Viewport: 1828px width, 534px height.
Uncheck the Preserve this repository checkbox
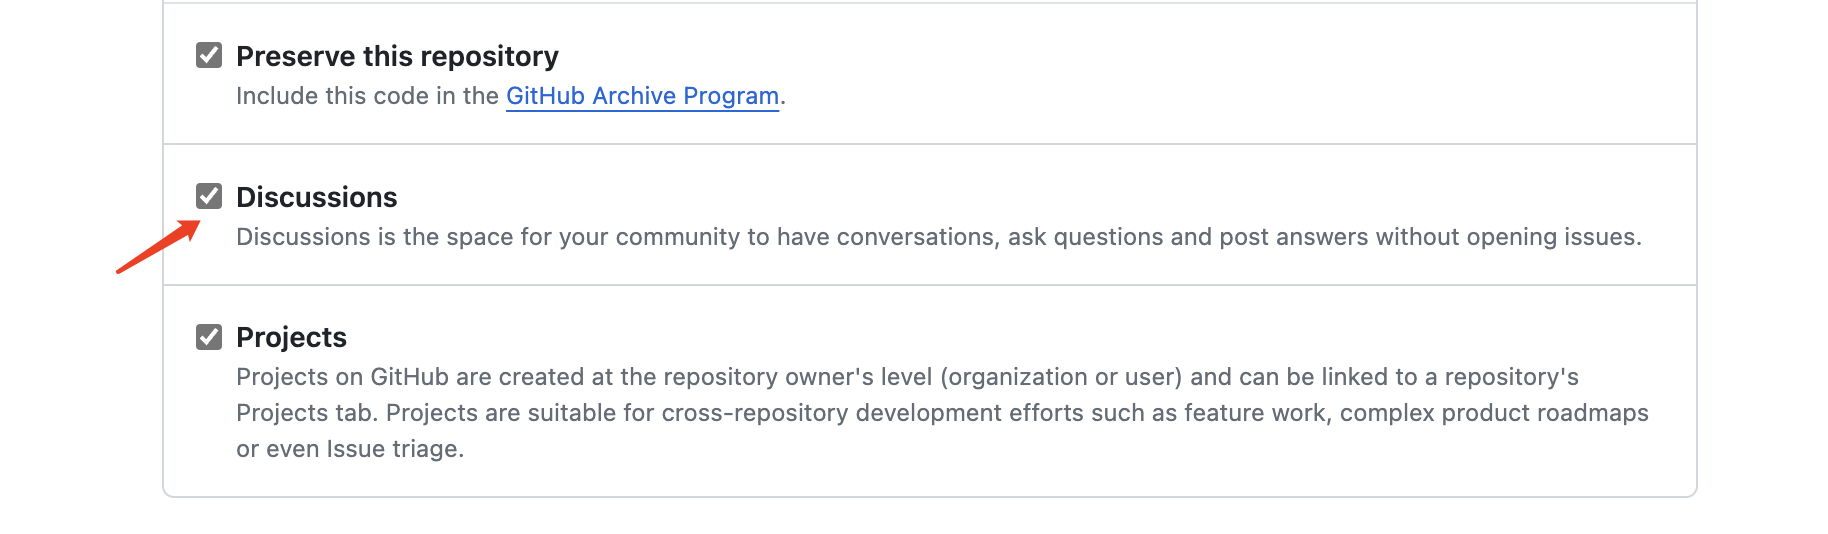pyautogui.click(x=209, y=55)
